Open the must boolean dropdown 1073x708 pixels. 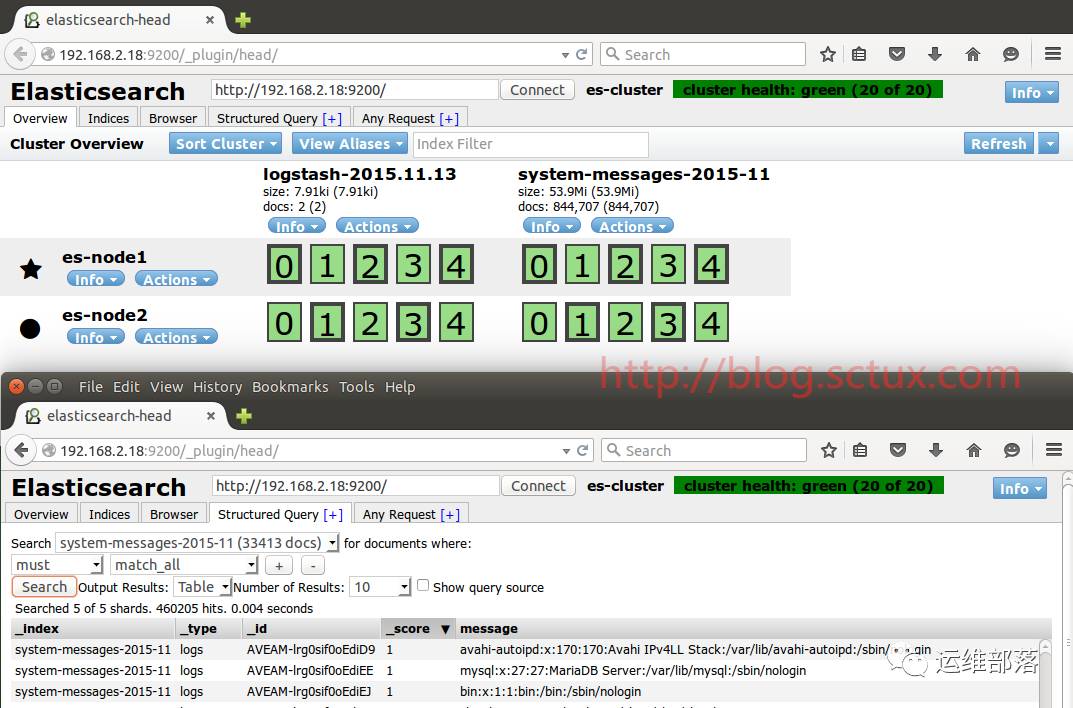pos(57,565)
